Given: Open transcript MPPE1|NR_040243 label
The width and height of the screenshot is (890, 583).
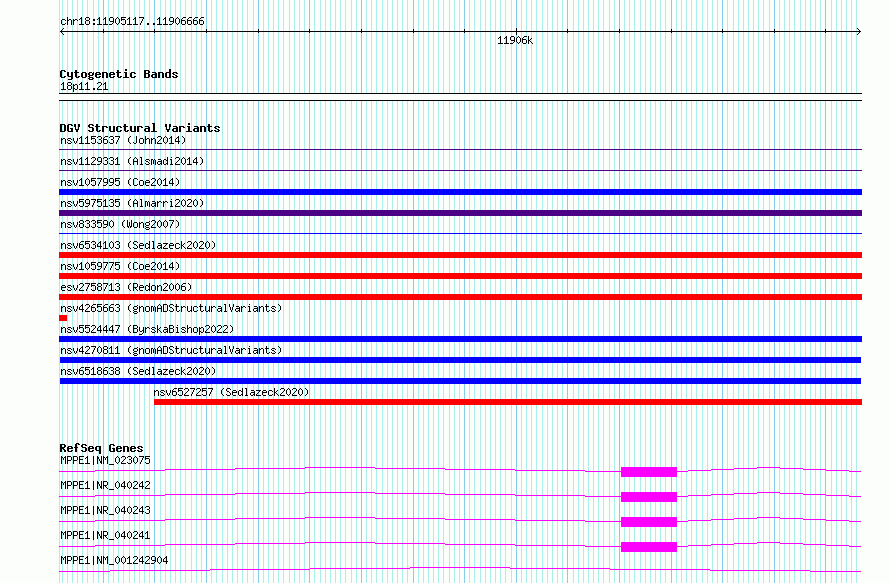Looking at the screenshot, I should tap(105, 510).
